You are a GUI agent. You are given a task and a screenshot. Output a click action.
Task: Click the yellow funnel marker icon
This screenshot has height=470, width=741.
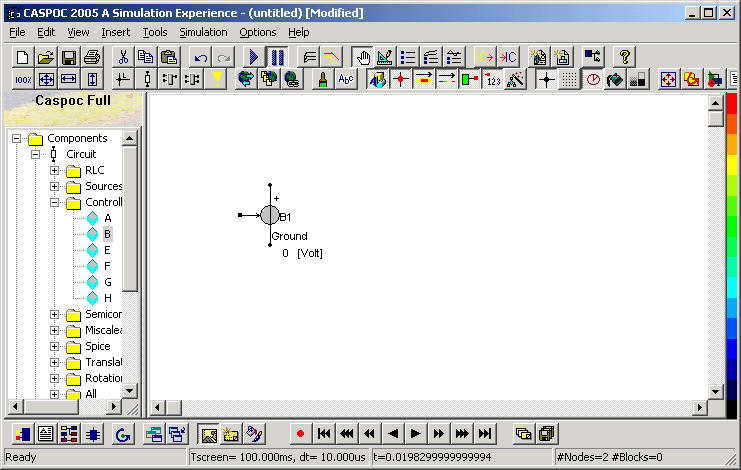(x=217, y=79)
